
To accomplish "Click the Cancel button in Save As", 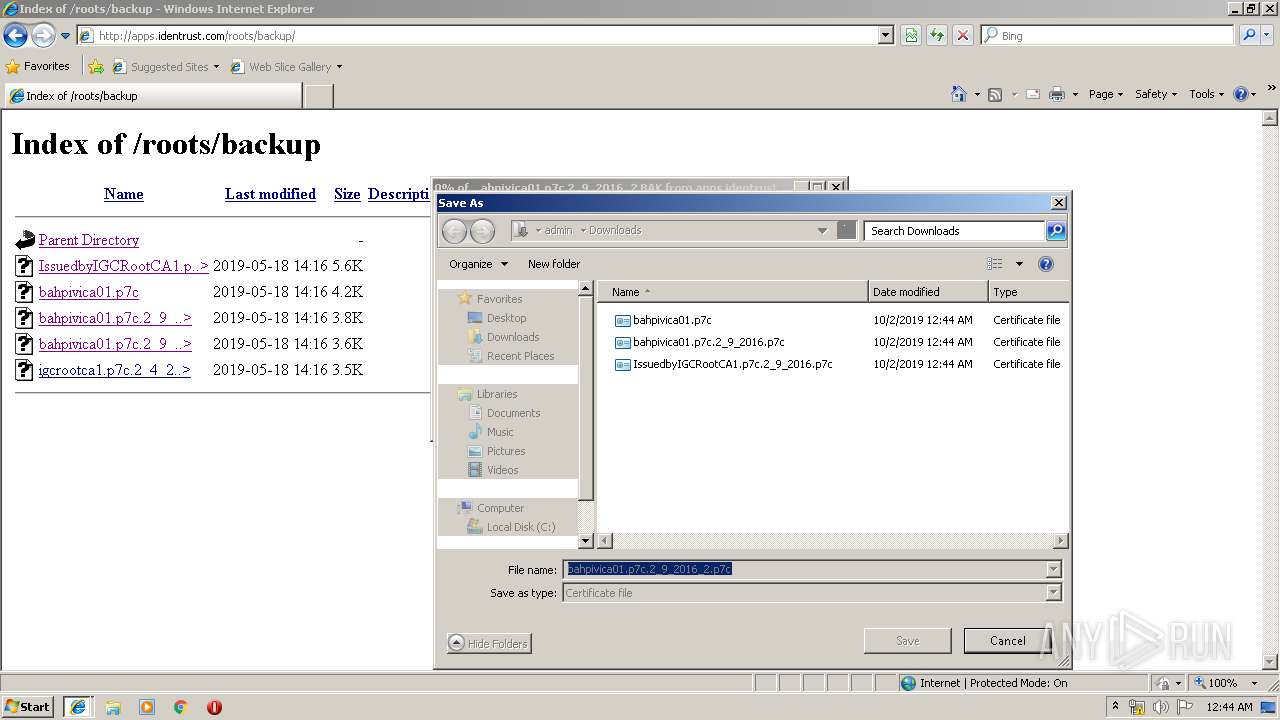I will pos(1007,641).
